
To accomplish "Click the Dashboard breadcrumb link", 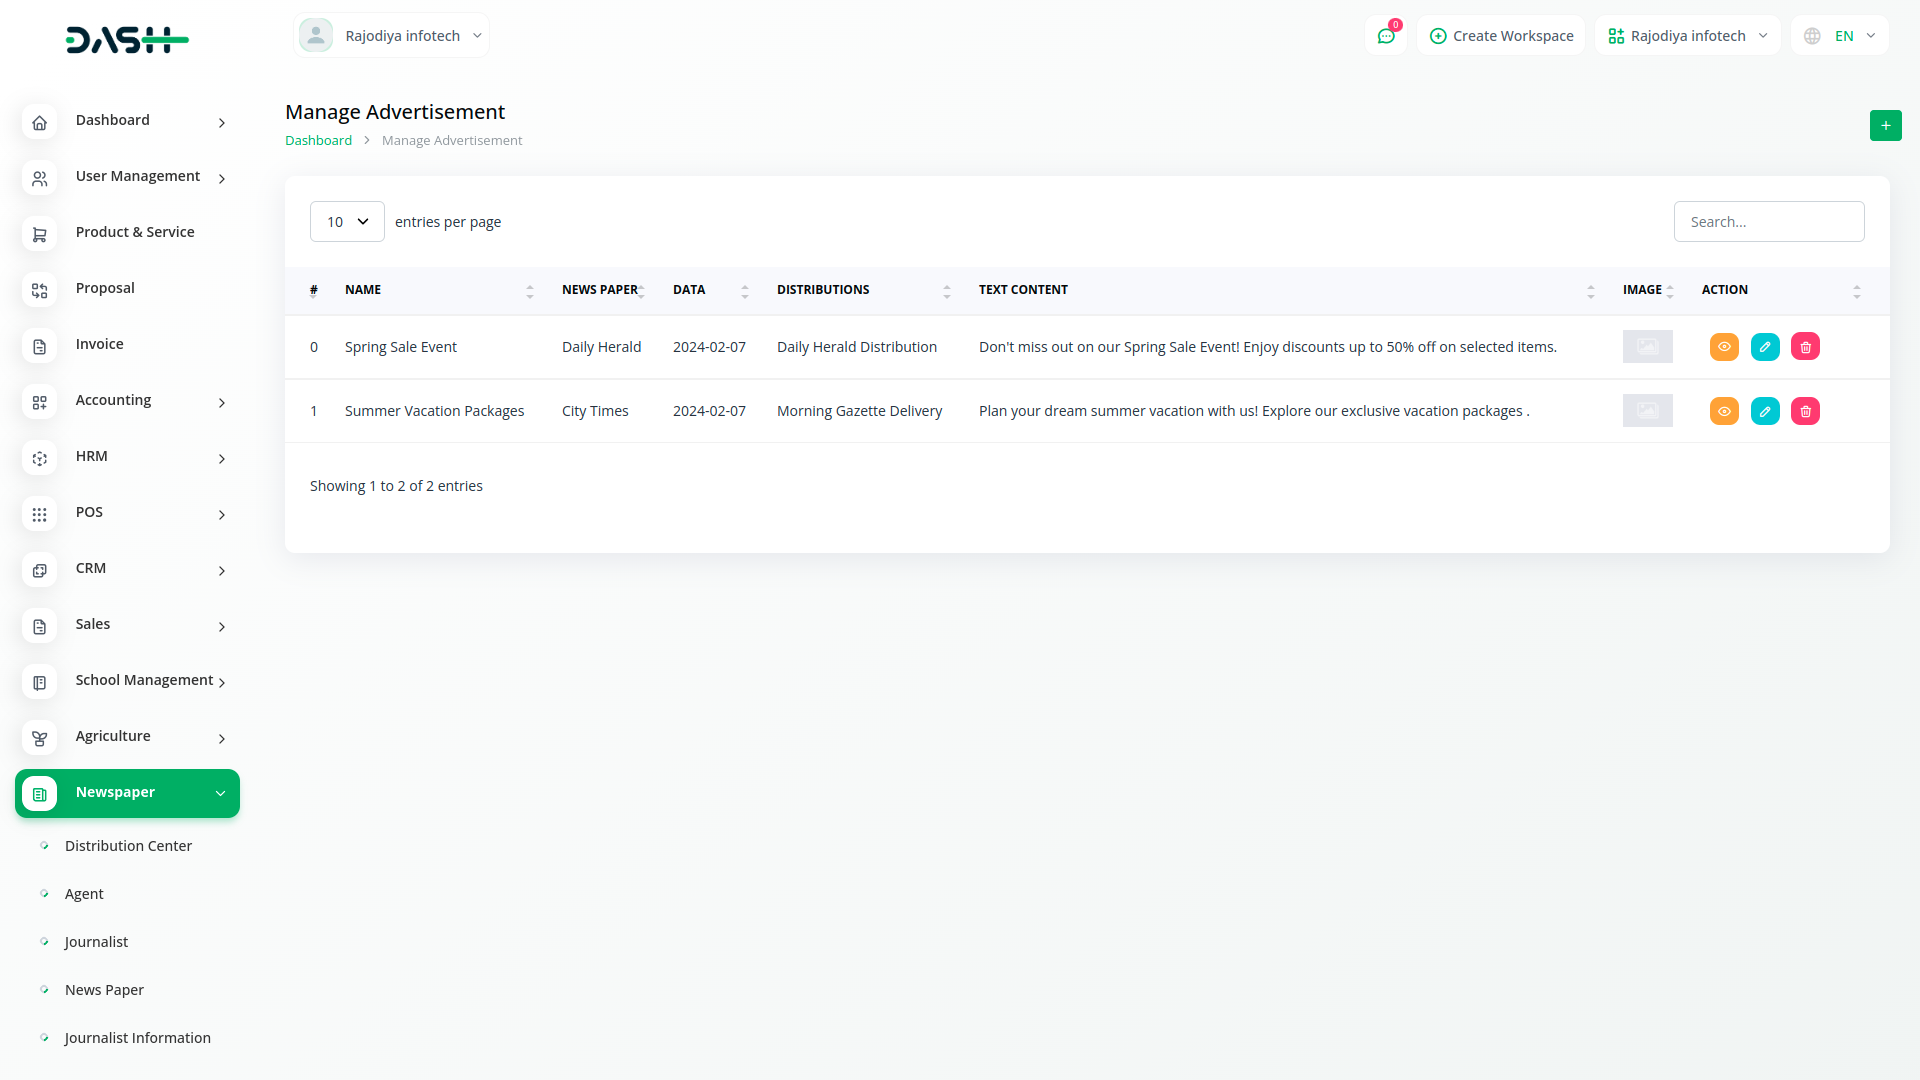I will pyautogui.click(x=318, y=141).
